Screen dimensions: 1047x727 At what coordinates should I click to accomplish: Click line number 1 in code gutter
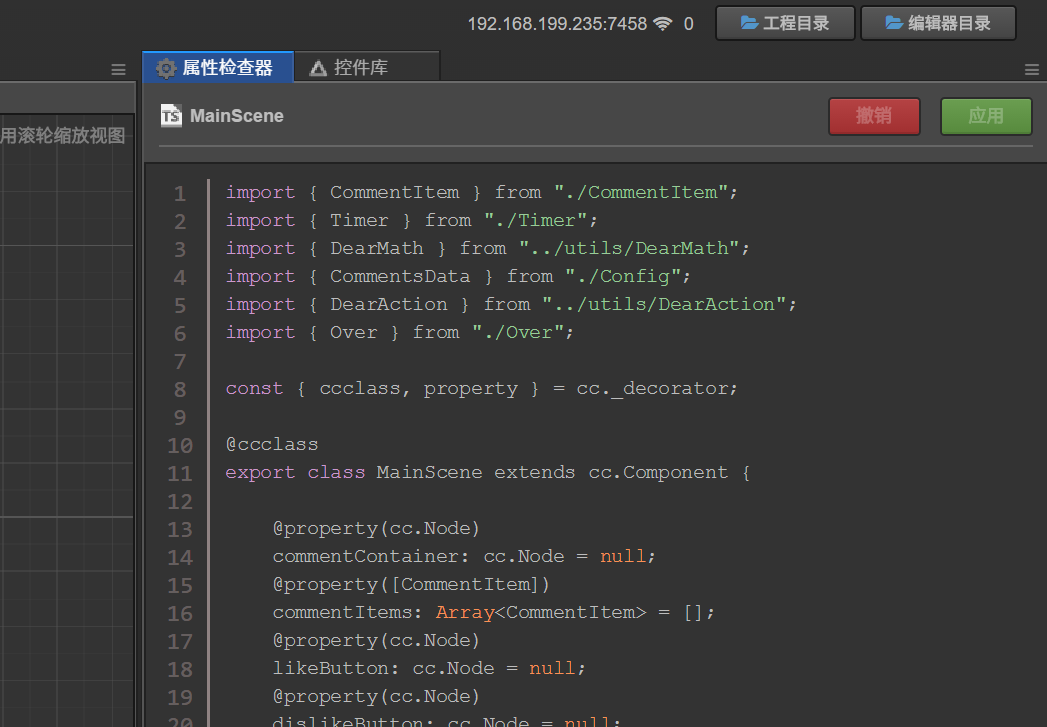click(180, 194)
